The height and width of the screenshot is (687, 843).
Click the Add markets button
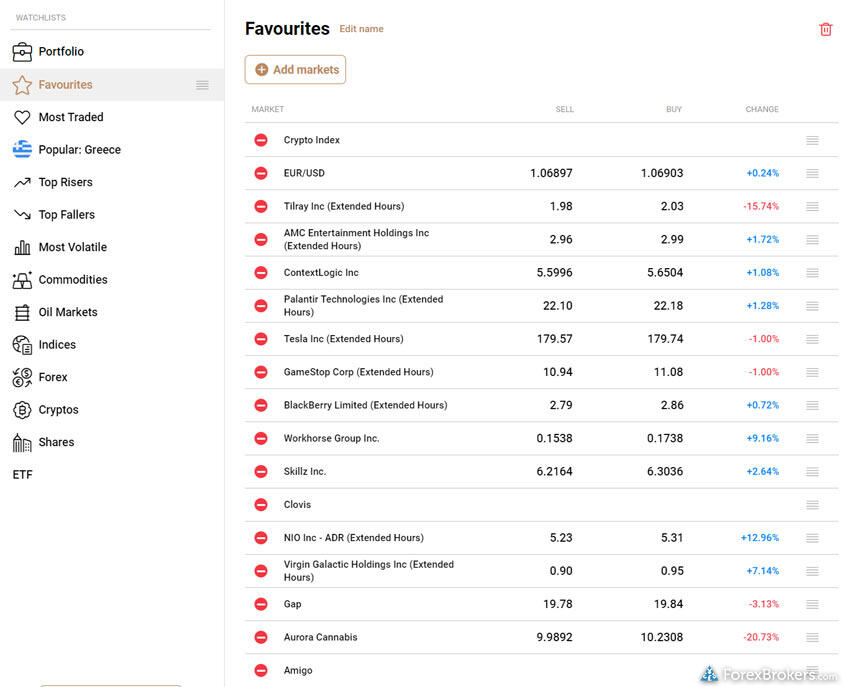click(295, 70)
